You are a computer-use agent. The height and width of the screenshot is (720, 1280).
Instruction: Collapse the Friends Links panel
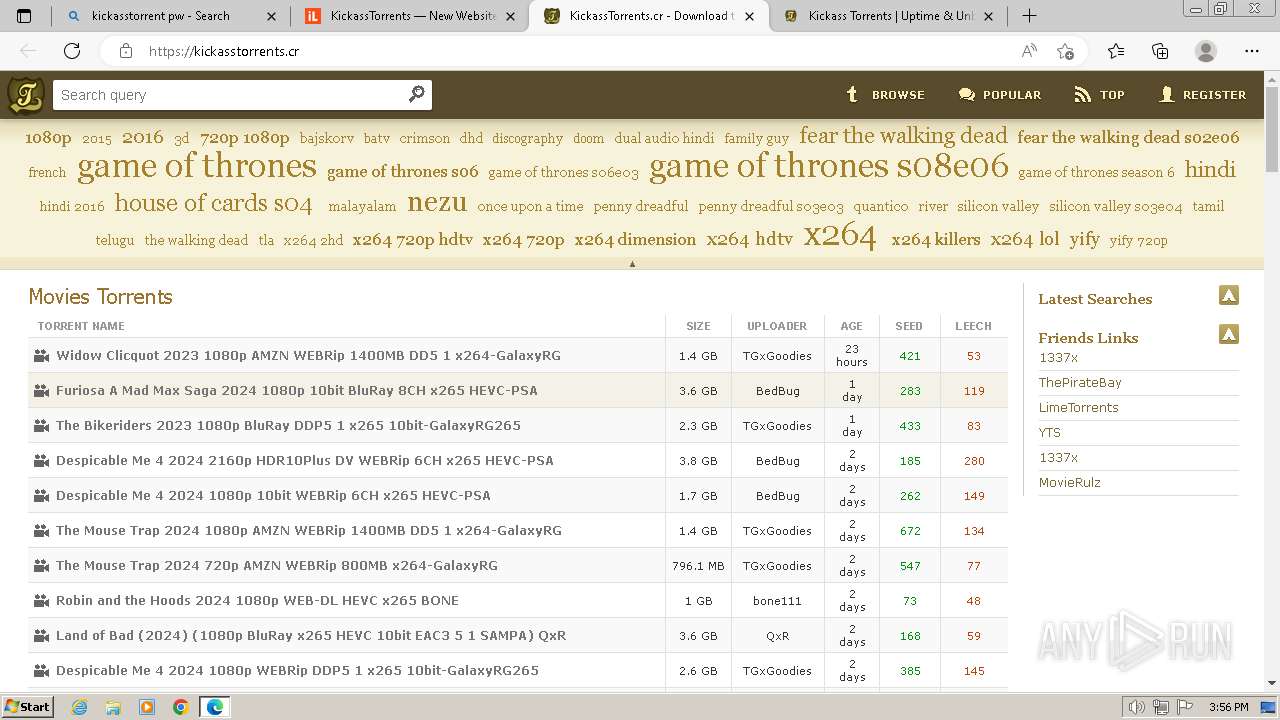pos(1229,334)
